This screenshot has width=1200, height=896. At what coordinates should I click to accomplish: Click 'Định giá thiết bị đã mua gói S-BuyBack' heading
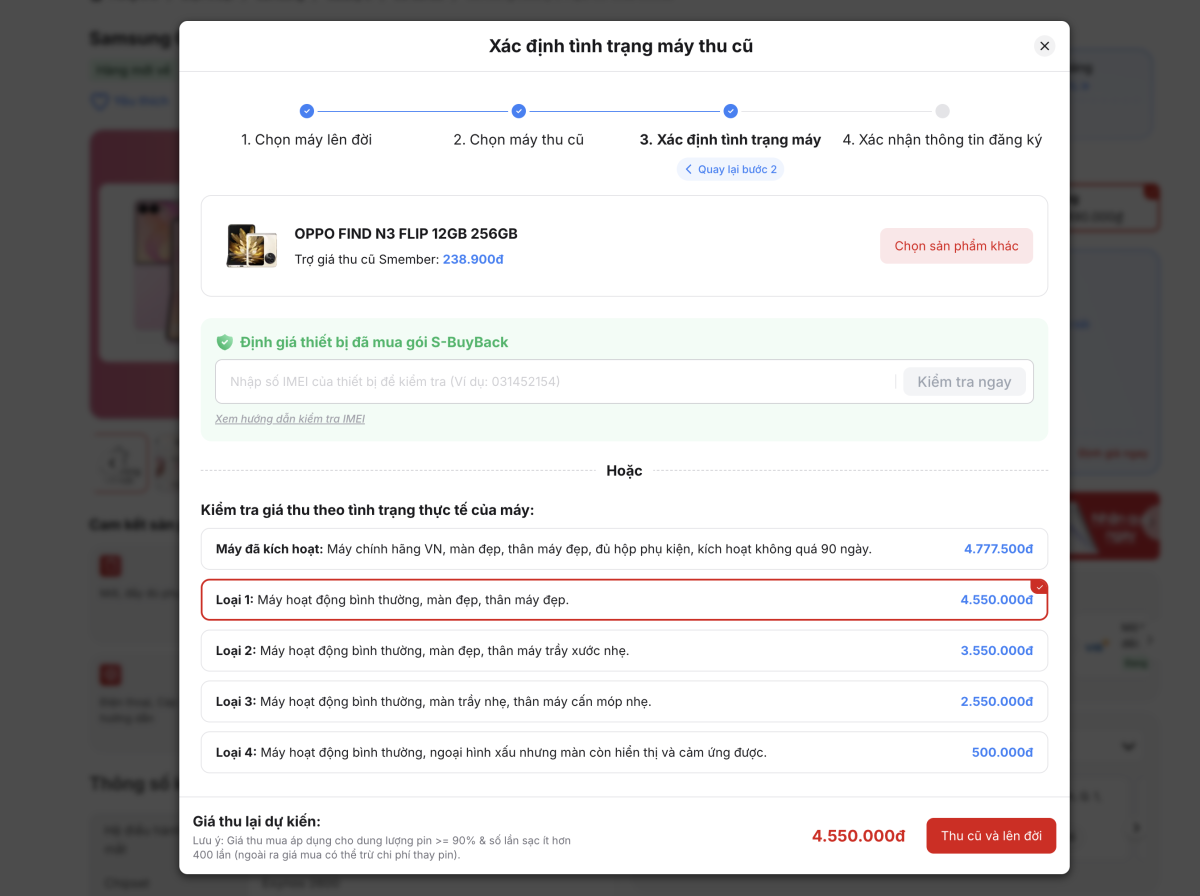click(x=374, y=342)
